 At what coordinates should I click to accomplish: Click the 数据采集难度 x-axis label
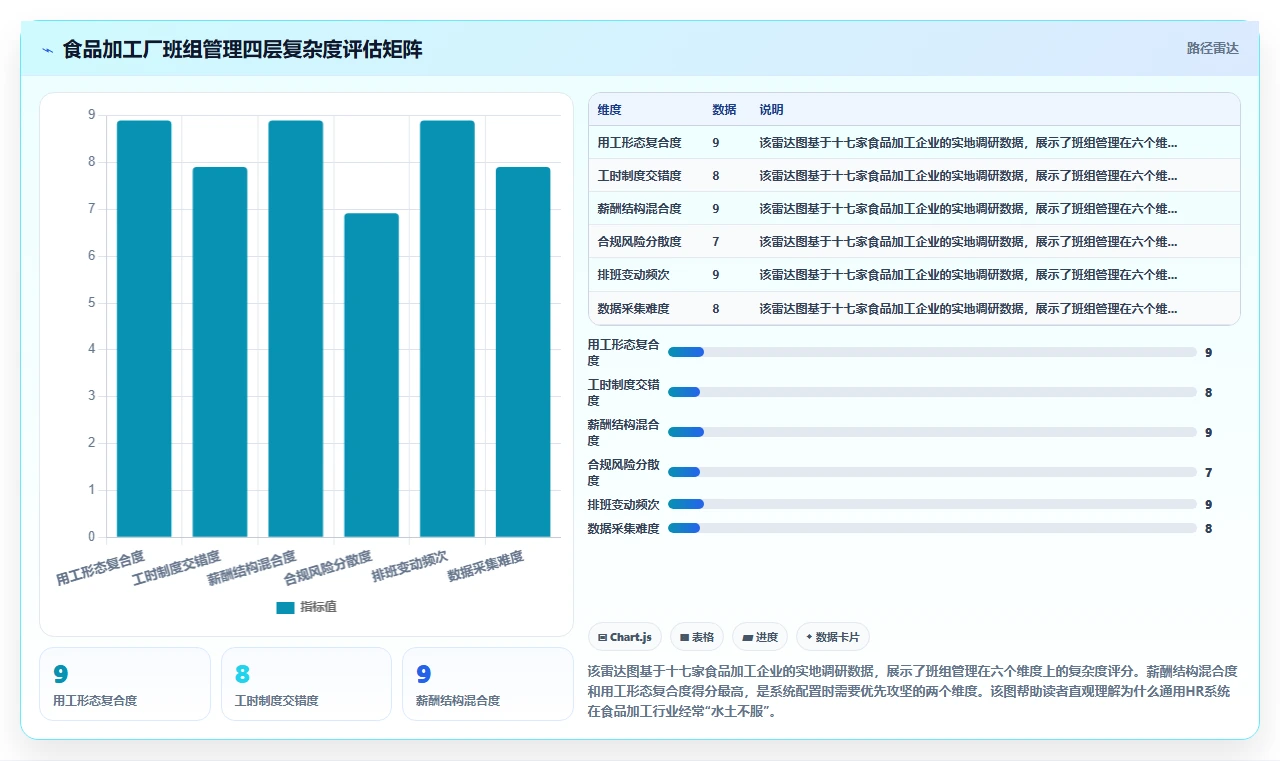485,565
